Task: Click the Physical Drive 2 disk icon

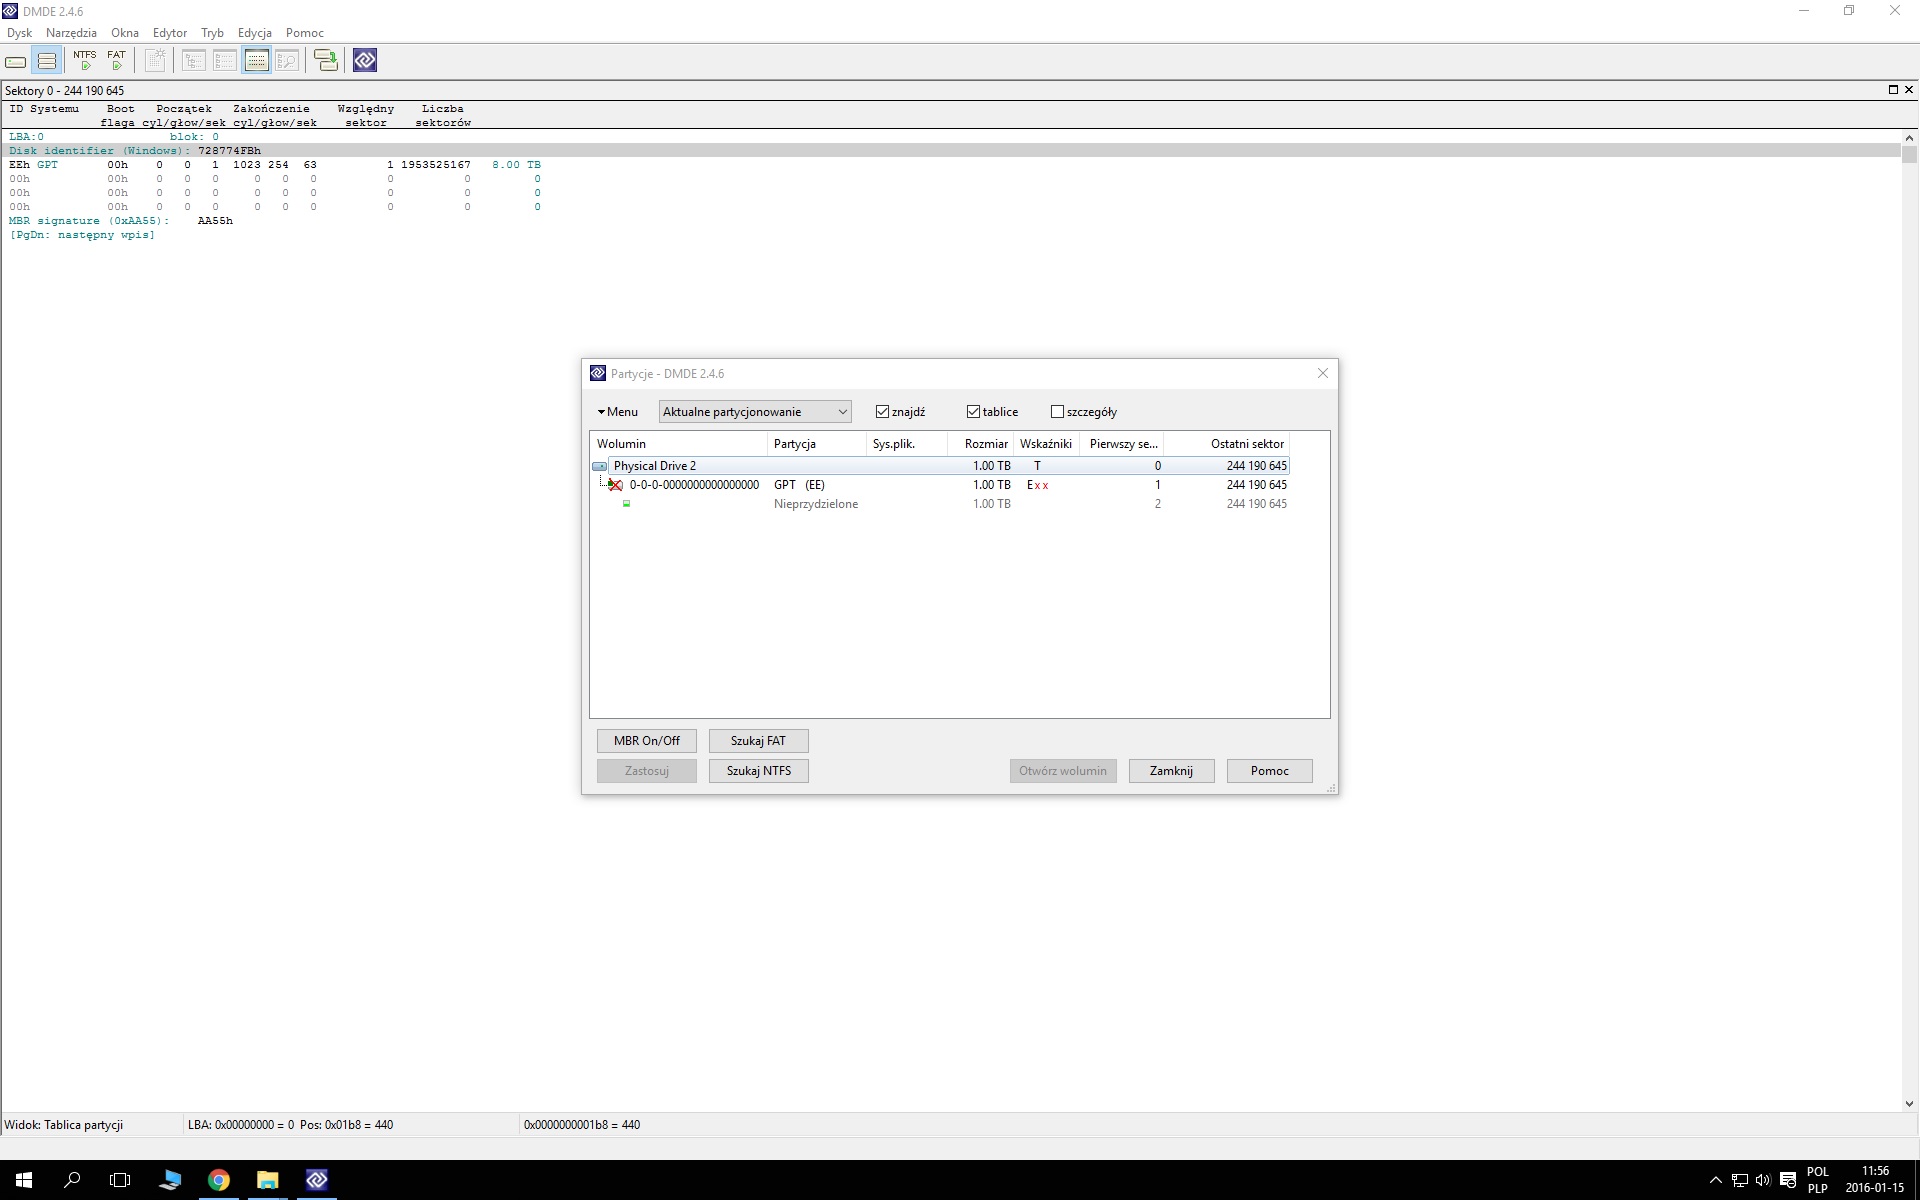Action: (x=600, y=466)
